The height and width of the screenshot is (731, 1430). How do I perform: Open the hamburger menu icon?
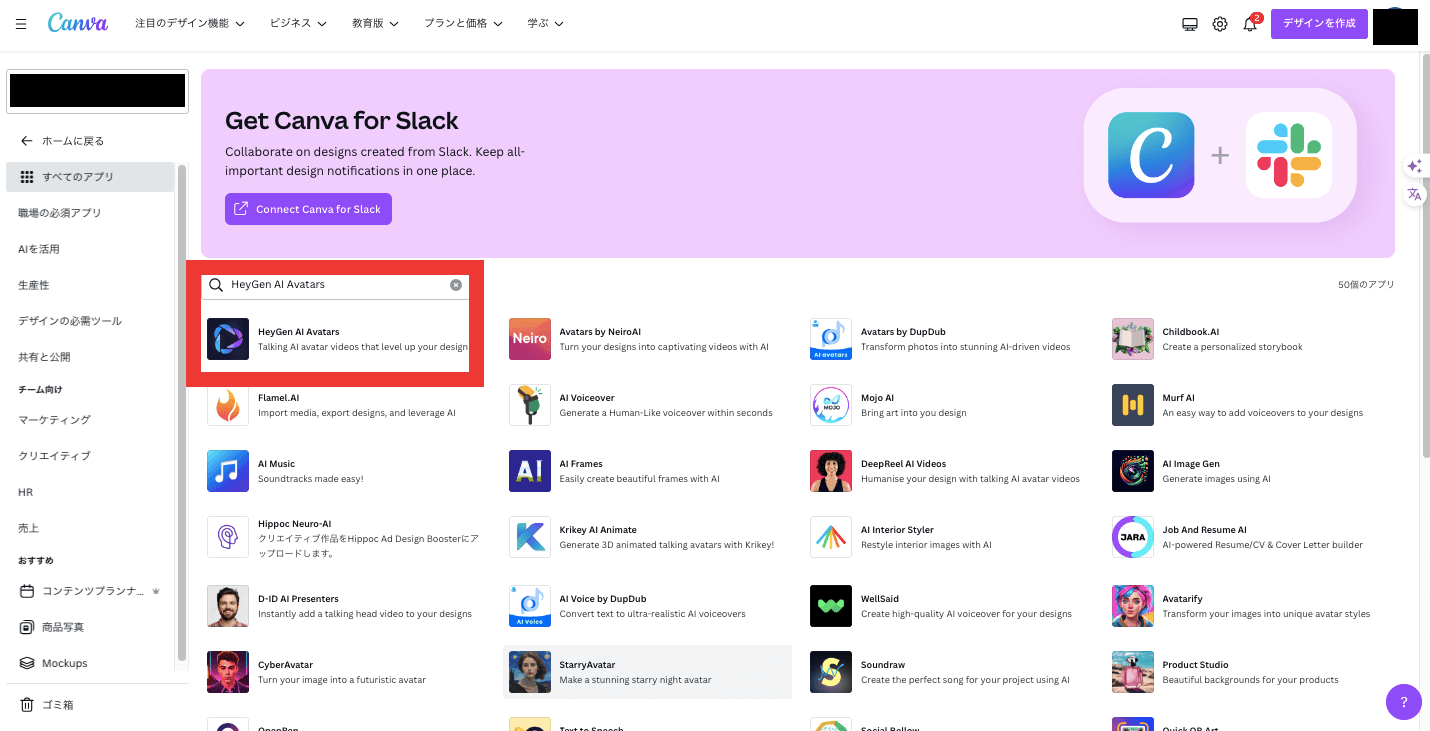point(21,24)
